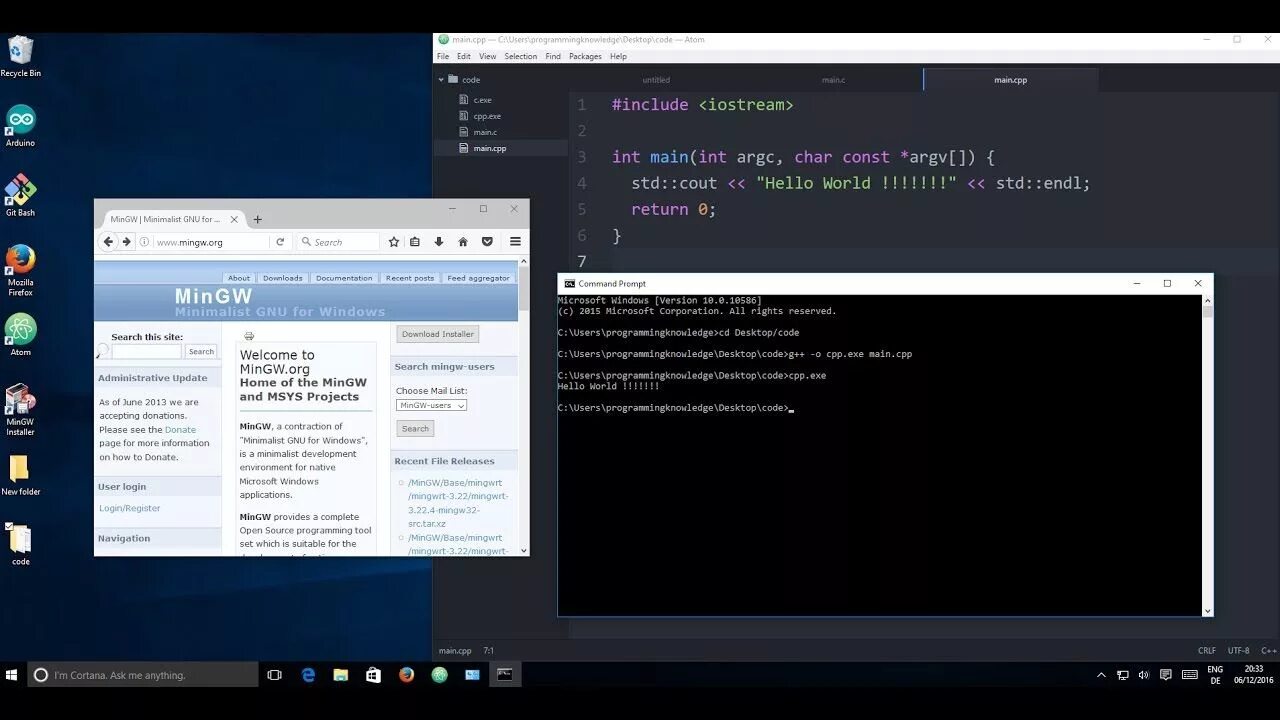Switch to the main.c tab in Atom
Viewport: 1280px width, 720px height.
pyautogui.click(x=833, y=80)
